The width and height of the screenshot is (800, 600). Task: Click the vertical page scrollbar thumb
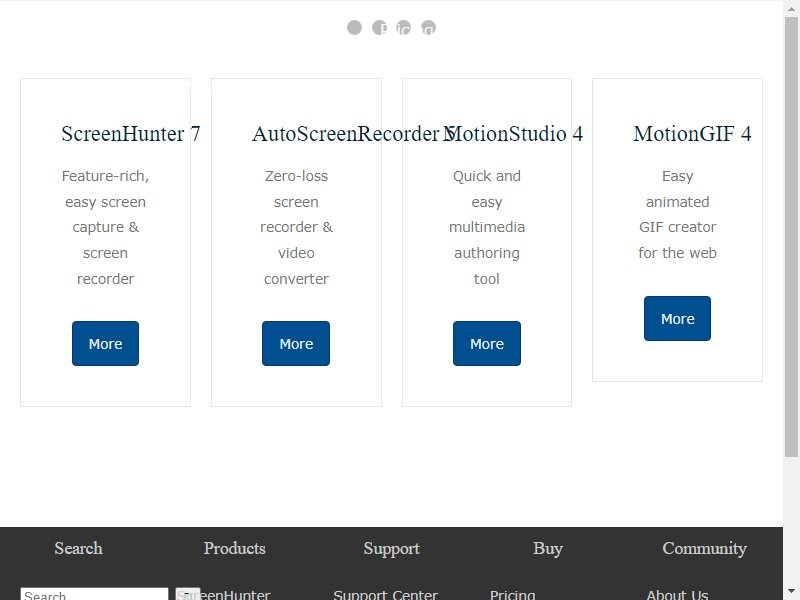click(791, 237)
